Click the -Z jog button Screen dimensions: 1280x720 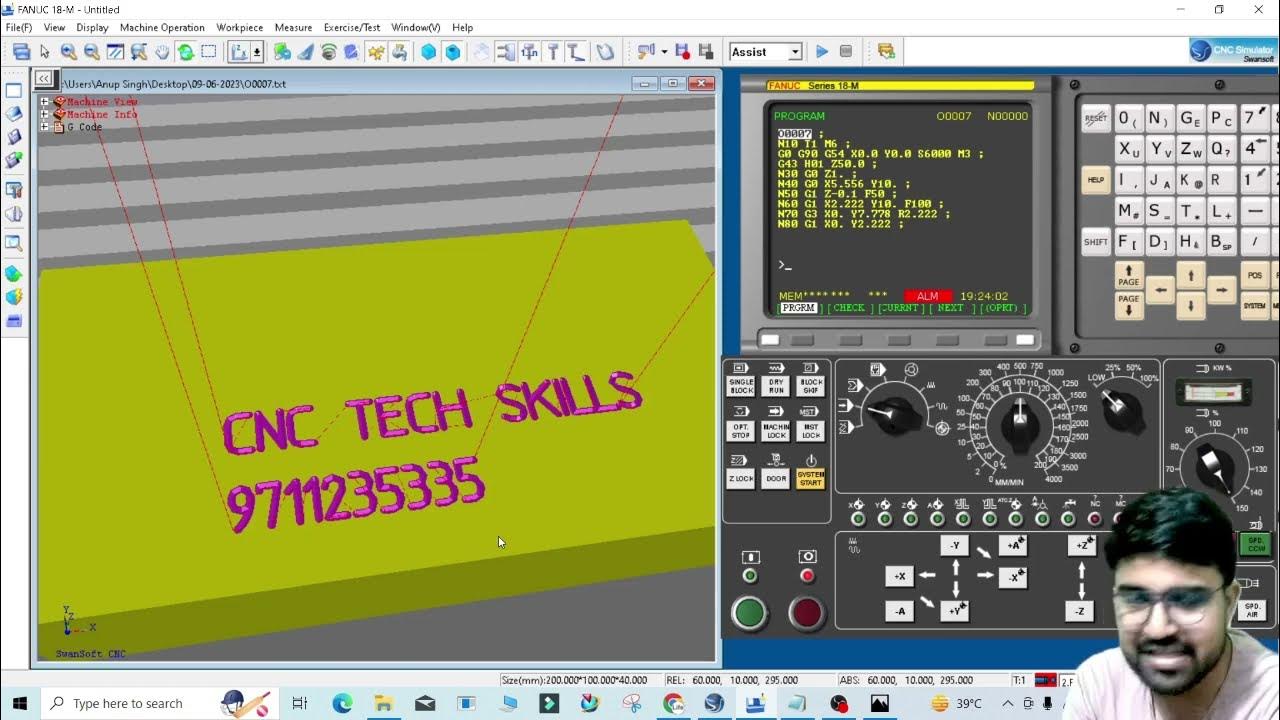(x=1079, y=611)
